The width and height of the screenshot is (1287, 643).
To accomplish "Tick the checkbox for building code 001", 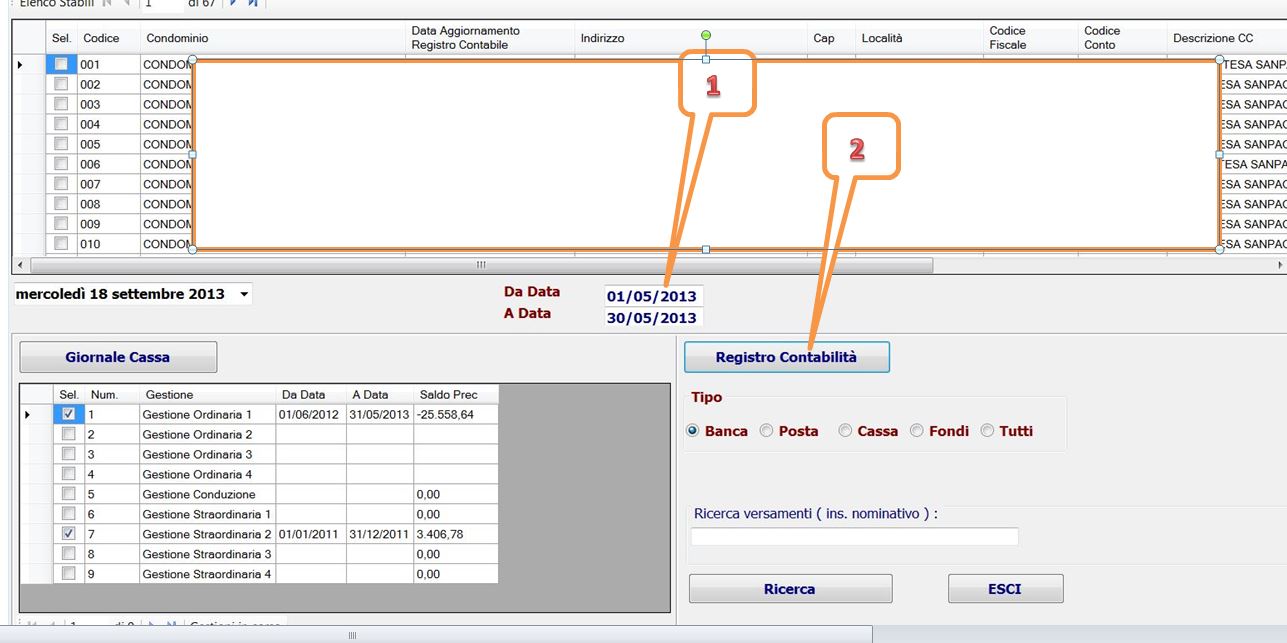I will point(61,64).
